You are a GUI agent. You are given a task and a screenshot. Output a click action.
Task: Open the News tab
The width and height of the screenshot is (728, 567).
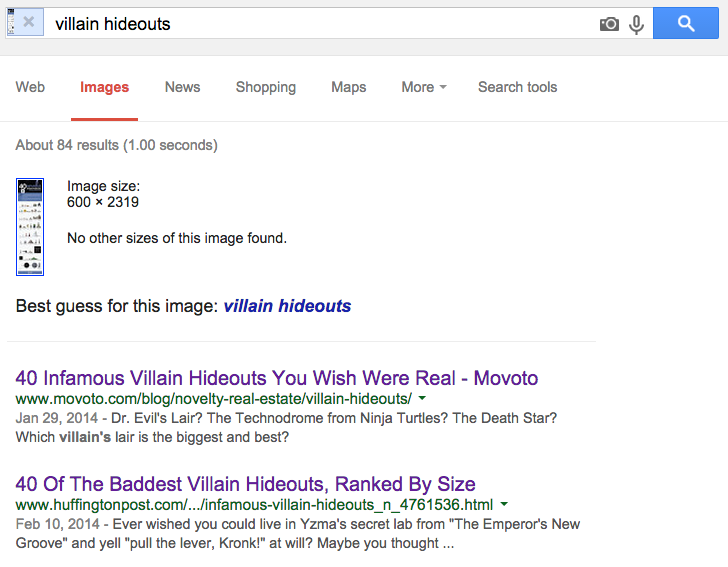click(182, 87)
